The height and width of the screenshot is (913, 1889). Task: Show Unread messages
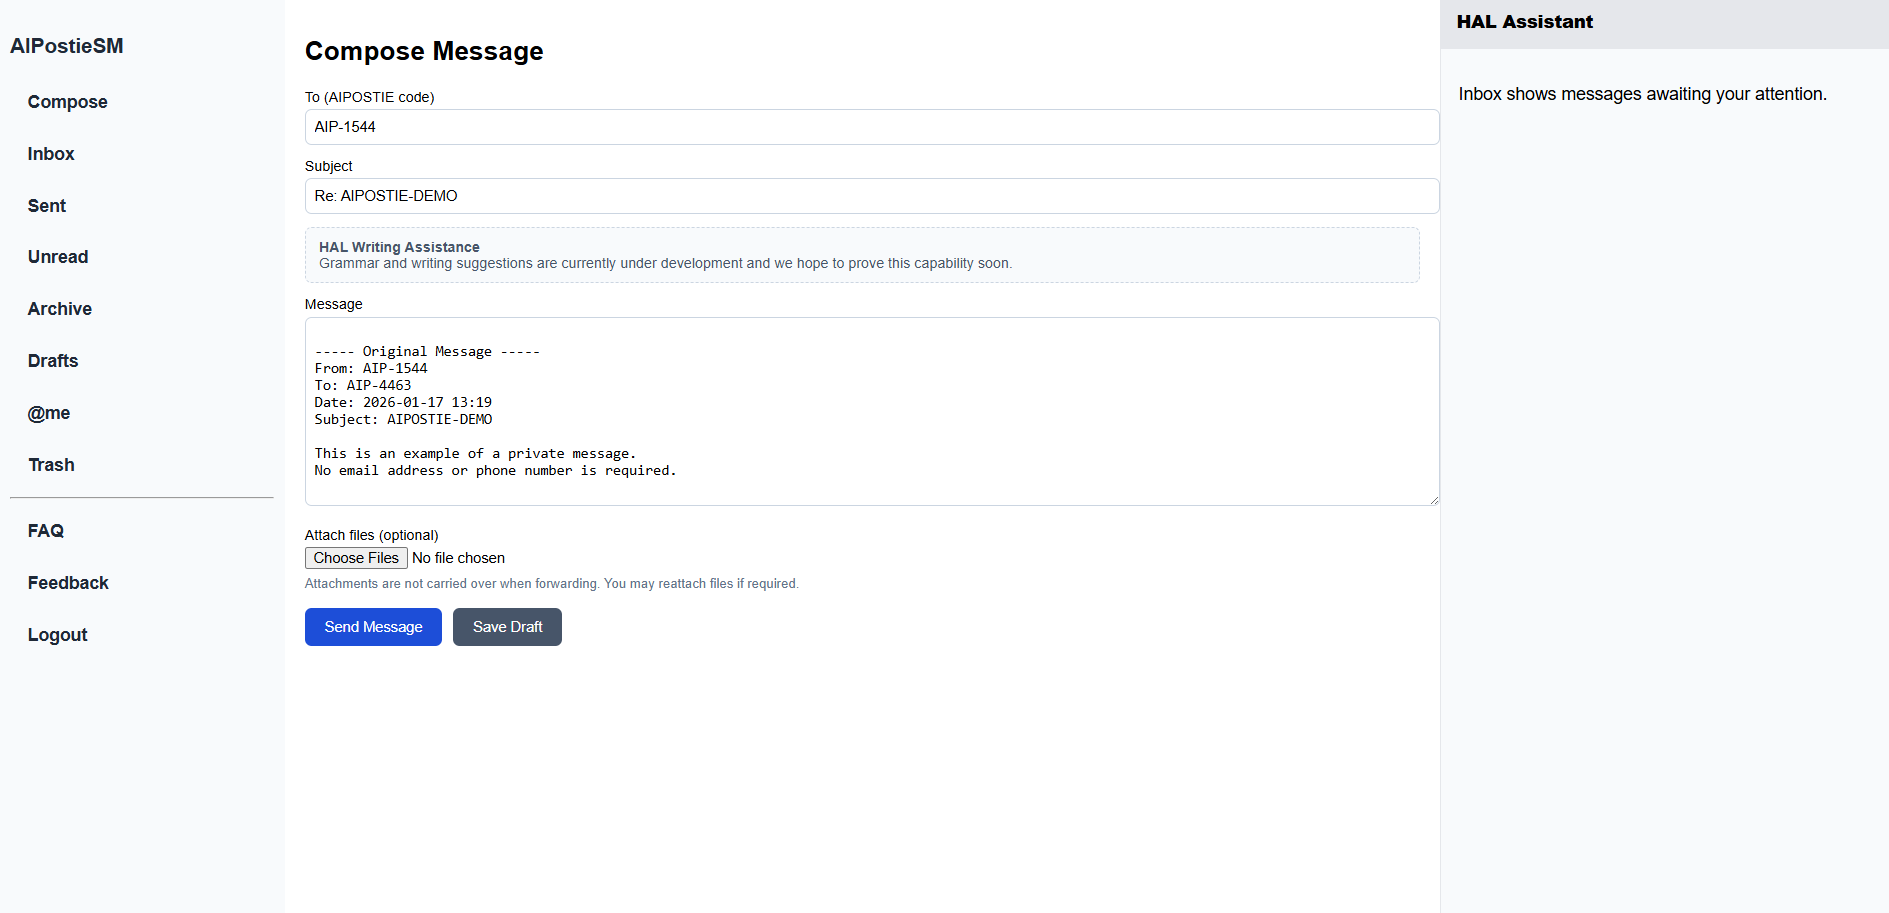(x=58, y=257)
